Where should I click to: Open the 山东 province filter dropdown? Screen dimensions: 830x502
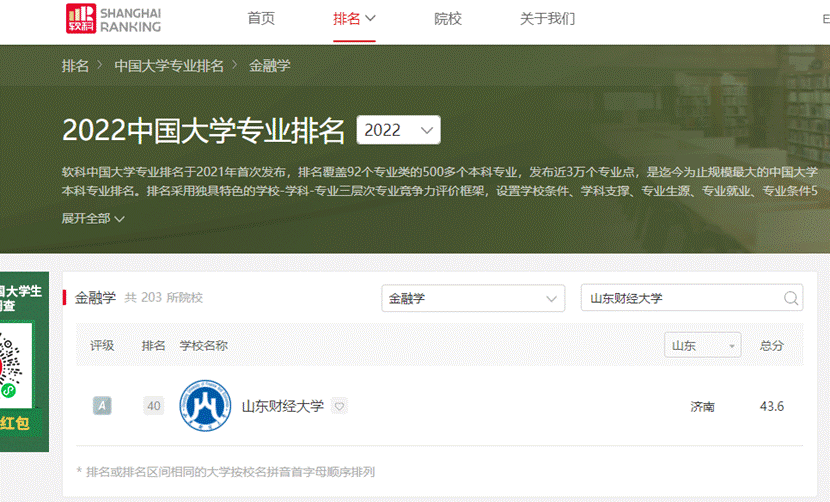coord(702,345)
